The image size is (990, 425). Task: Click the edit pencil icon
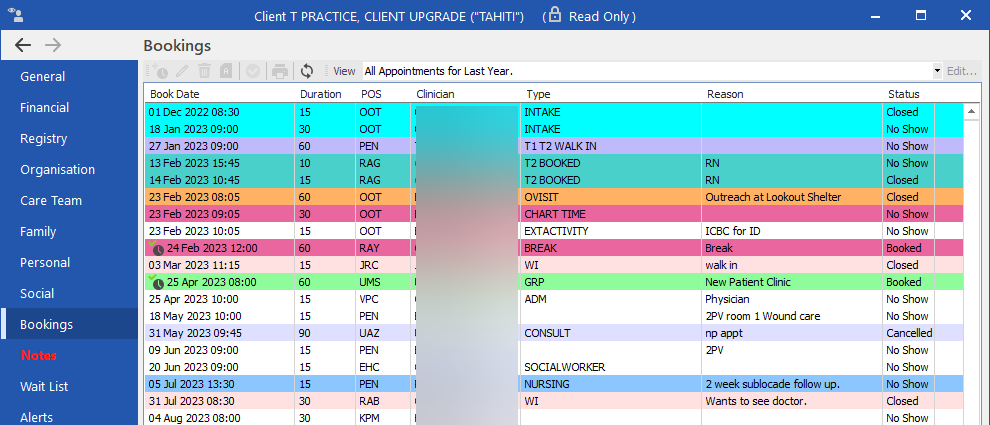coord(181,71)
